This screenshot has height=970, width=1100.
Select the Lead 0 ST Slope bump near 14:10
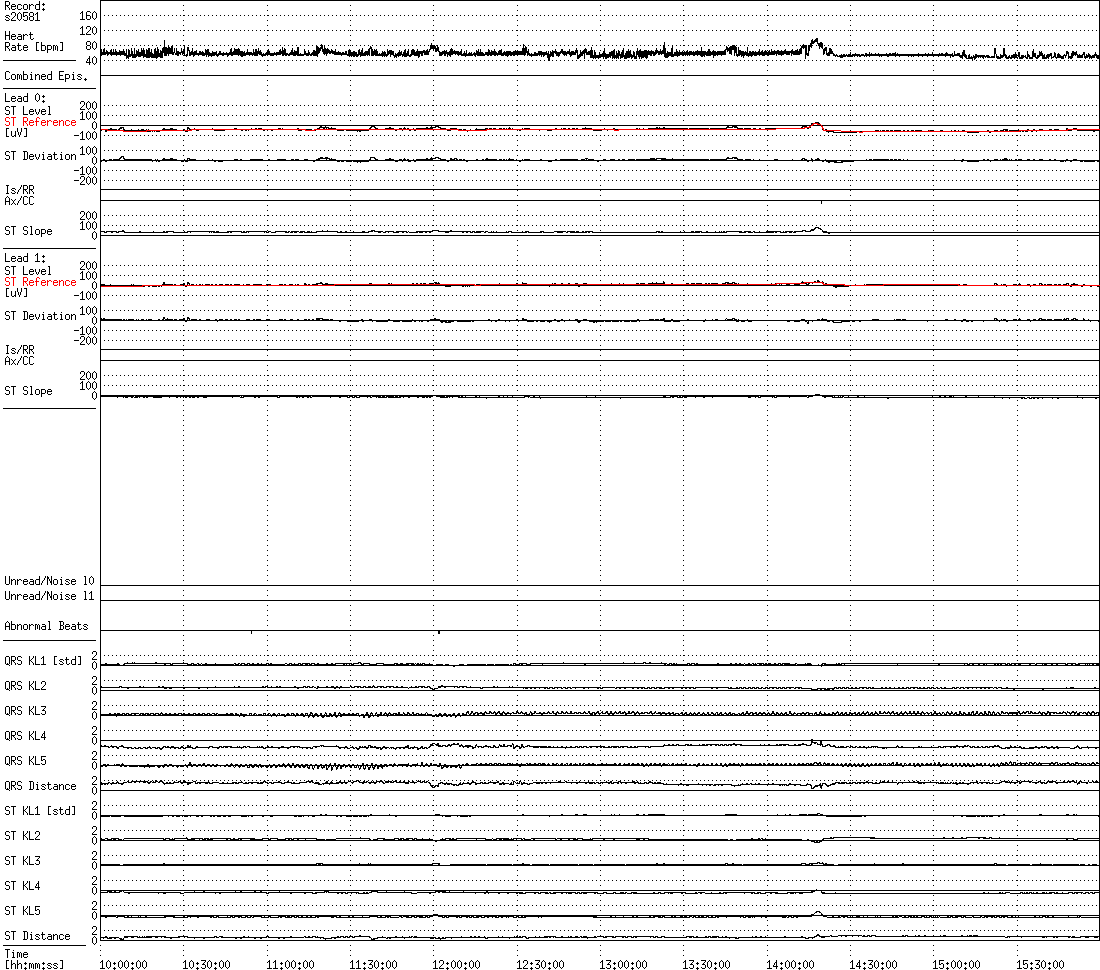pyautogui.click(x=817, y=229)
